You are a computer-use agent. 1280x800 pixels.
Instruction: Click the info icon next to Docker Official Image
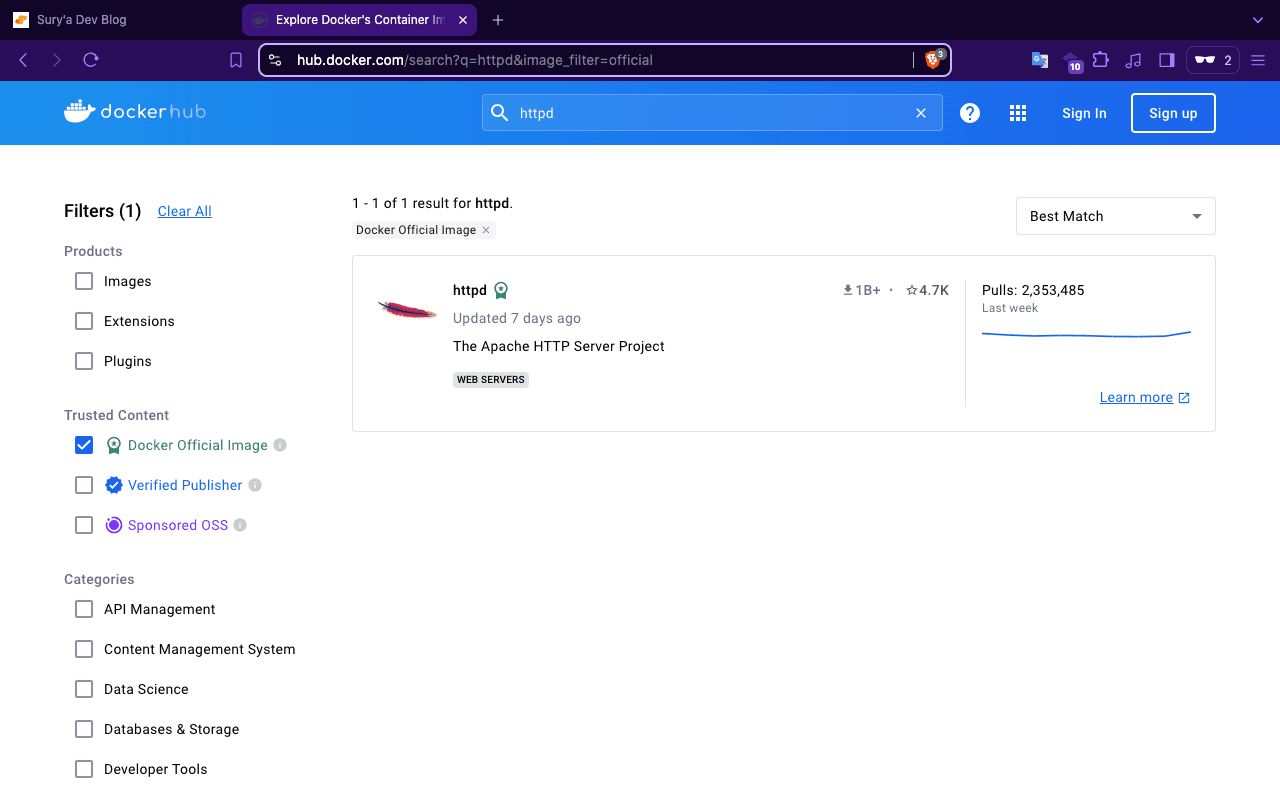(x=280, y=445)
